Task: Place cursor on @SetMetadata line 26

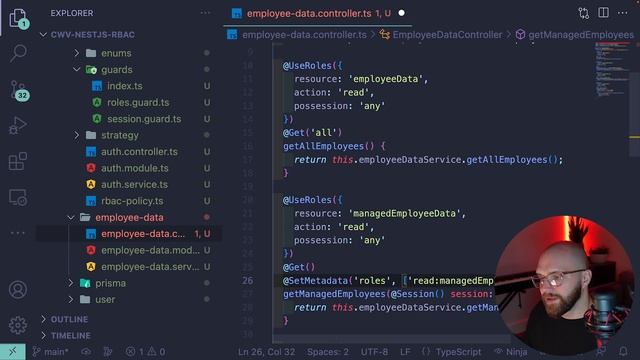Action: coord(388,281)
